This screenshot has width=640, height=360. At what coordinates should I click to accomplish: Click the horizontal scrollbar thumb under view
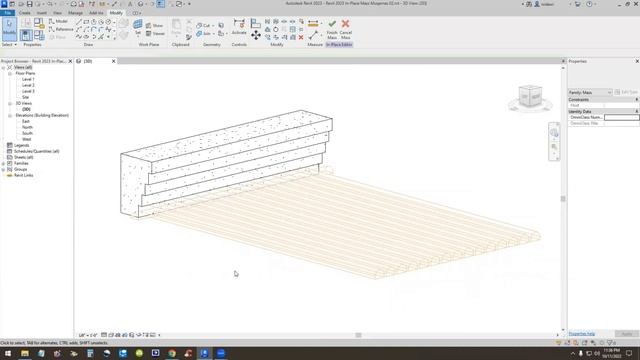coord(358,335)
